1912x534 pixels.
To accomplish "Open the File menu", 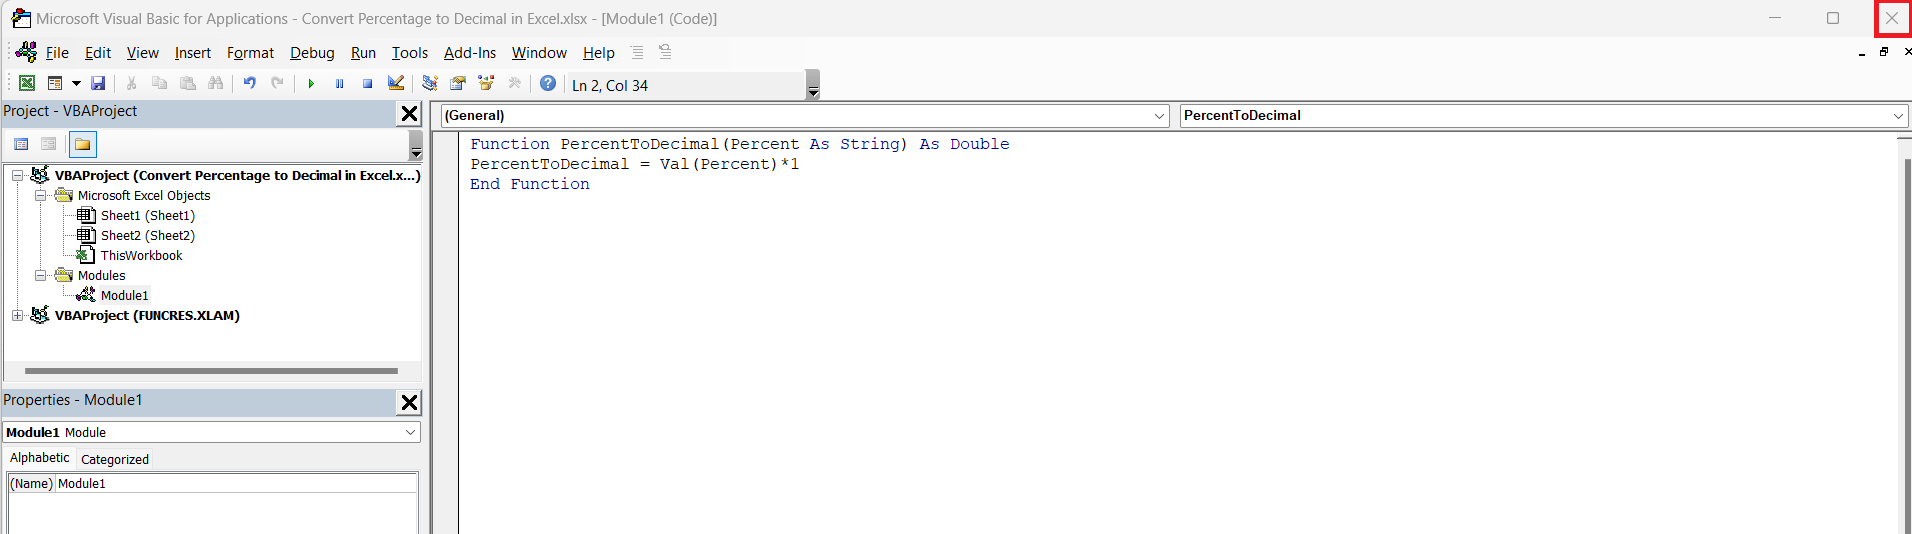I will (x=57, y=53).
